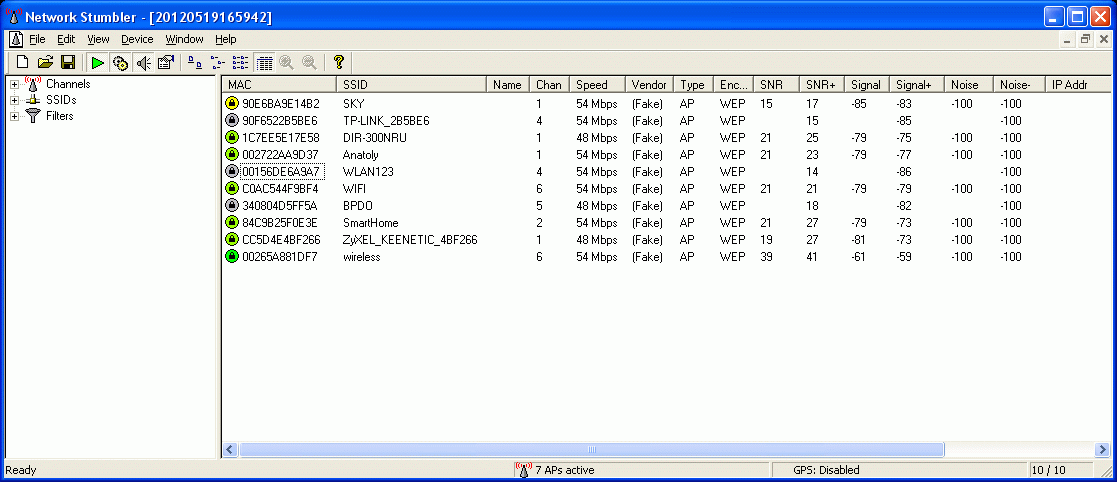Close the inner document window

coord(1103,40)
